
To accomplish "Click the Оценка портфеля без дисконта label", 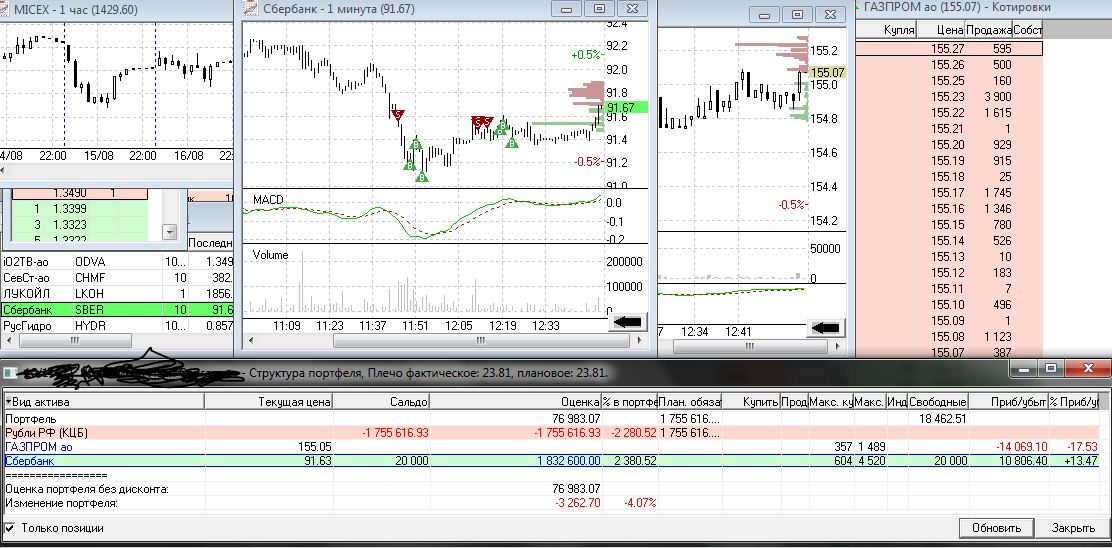I will coord(87,488).
